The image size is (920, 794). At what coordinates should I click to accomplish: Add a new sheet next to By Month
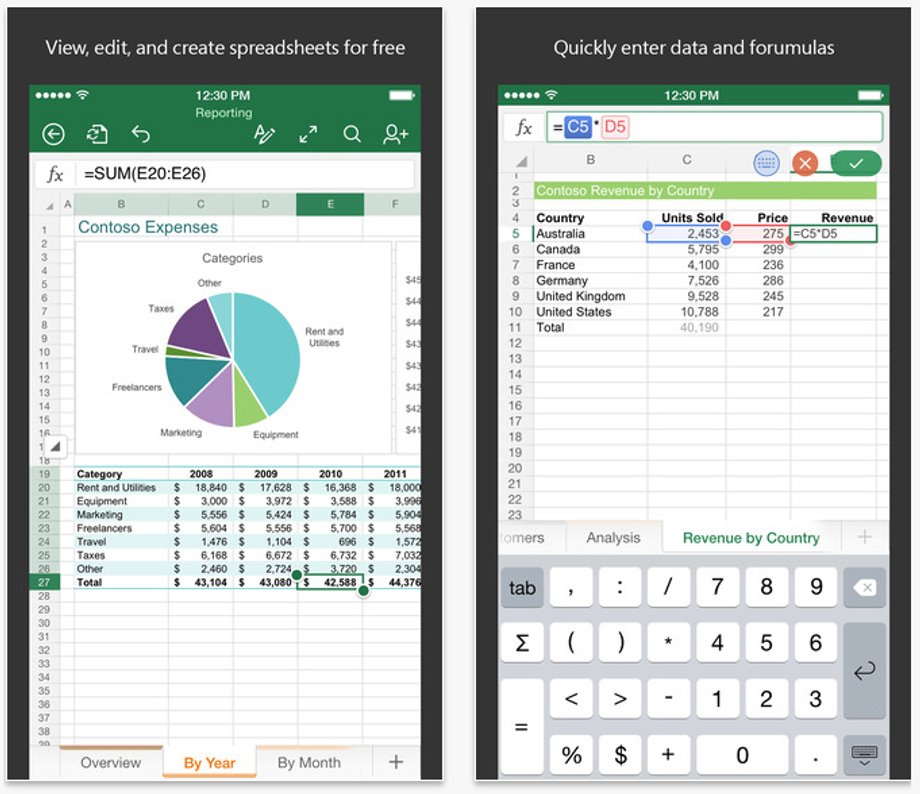[x=396, y=762]
